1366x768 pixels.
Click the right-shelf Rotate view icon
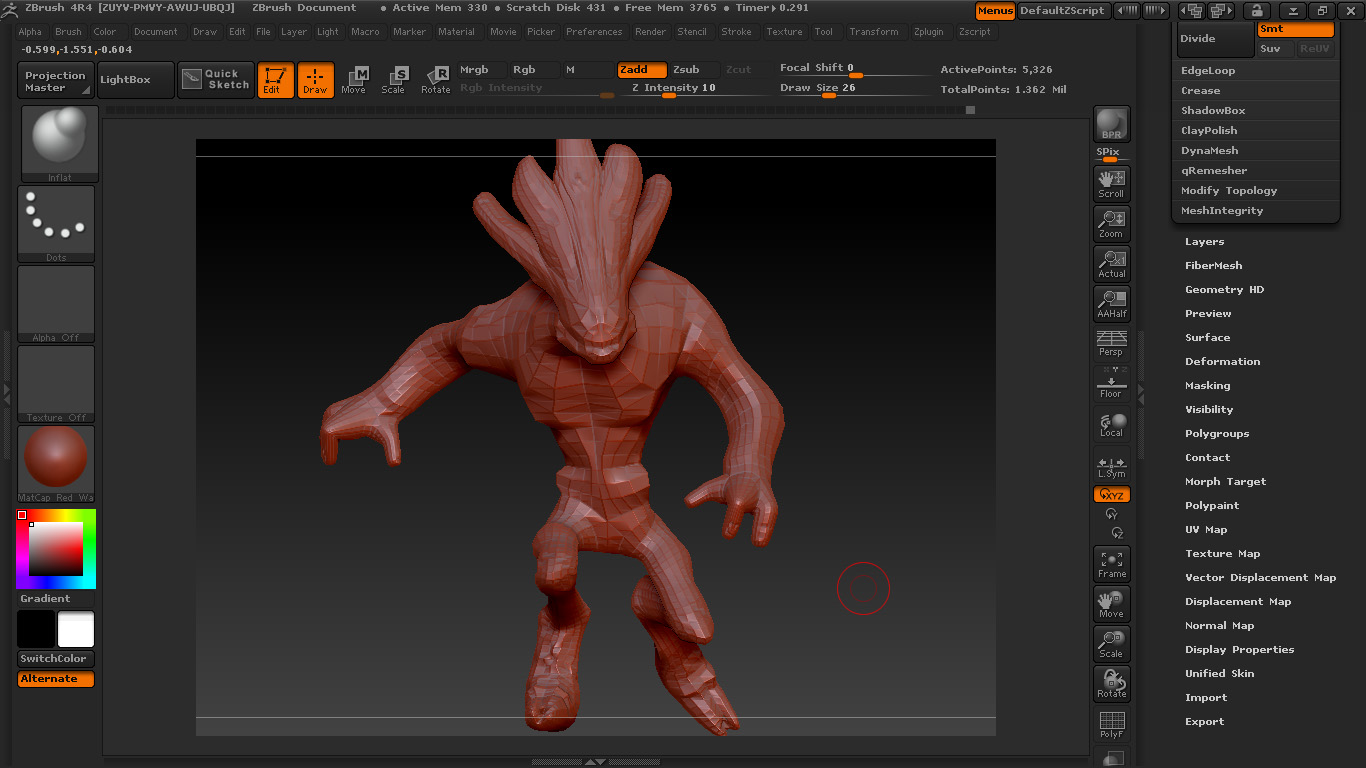click(x=1111, y=684)
